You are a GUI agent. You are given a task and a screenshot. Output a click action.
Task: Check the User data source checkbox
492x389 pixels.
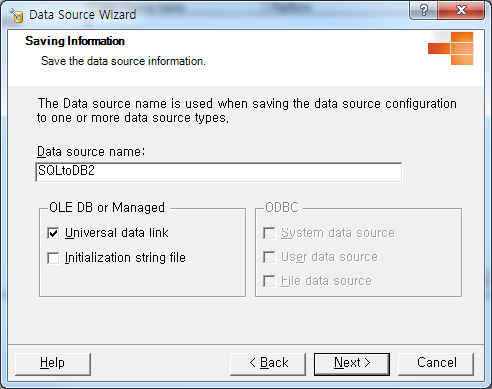coord(269,257)
